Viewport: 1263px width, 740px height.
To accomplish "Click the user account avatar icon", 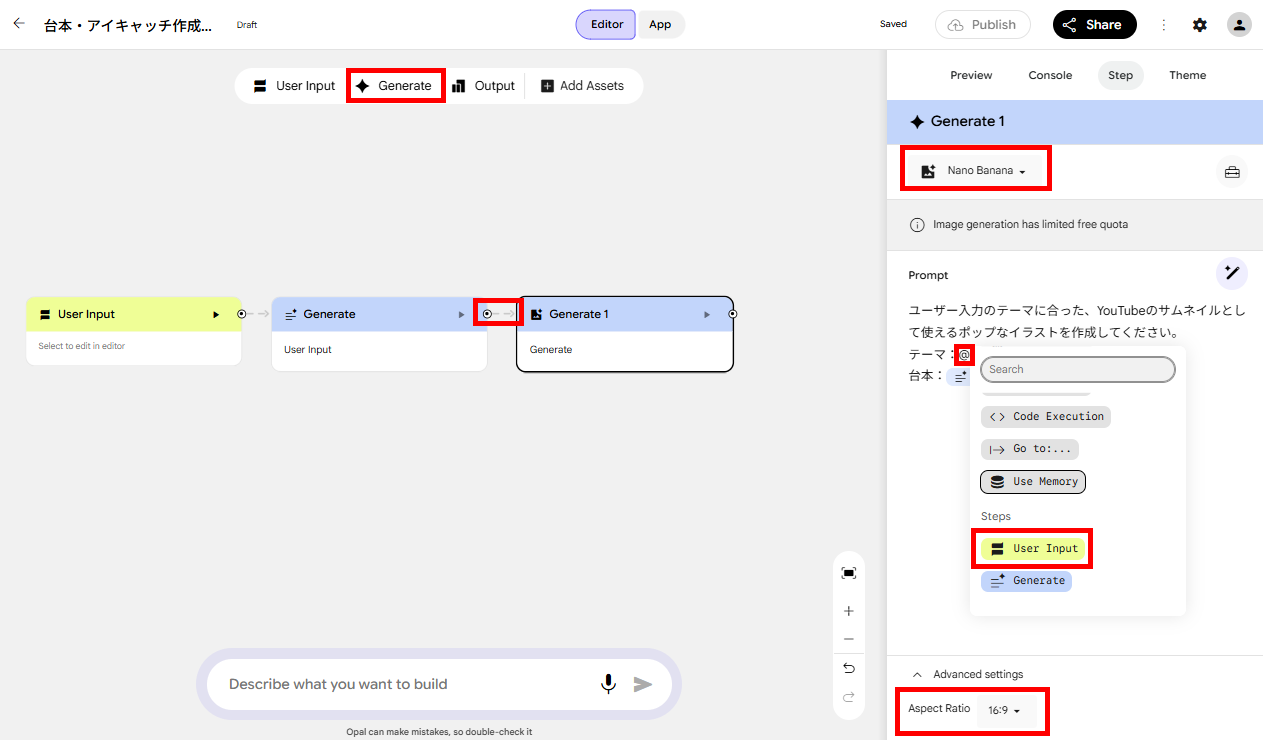I will pyautogui.click(x=1239, y=25).
